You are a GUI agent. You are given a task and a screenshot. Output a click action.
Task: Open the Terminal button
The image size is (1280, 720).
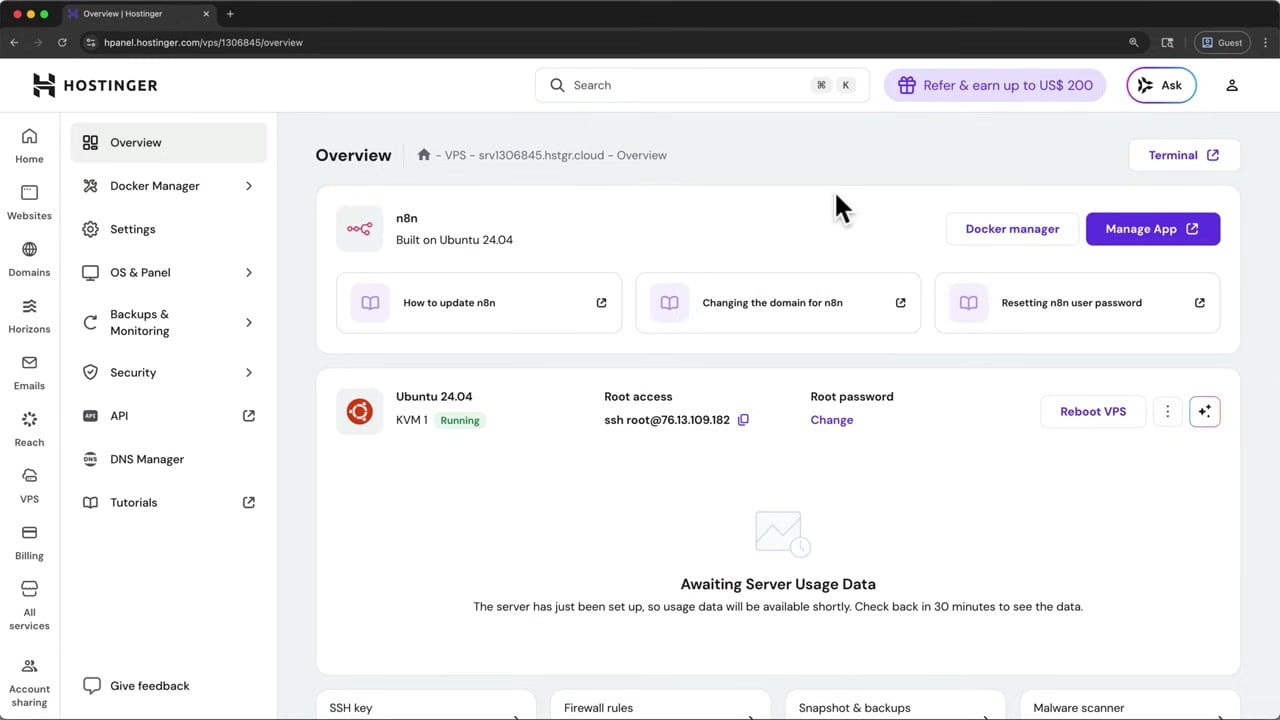click(x=1184, y=155)
